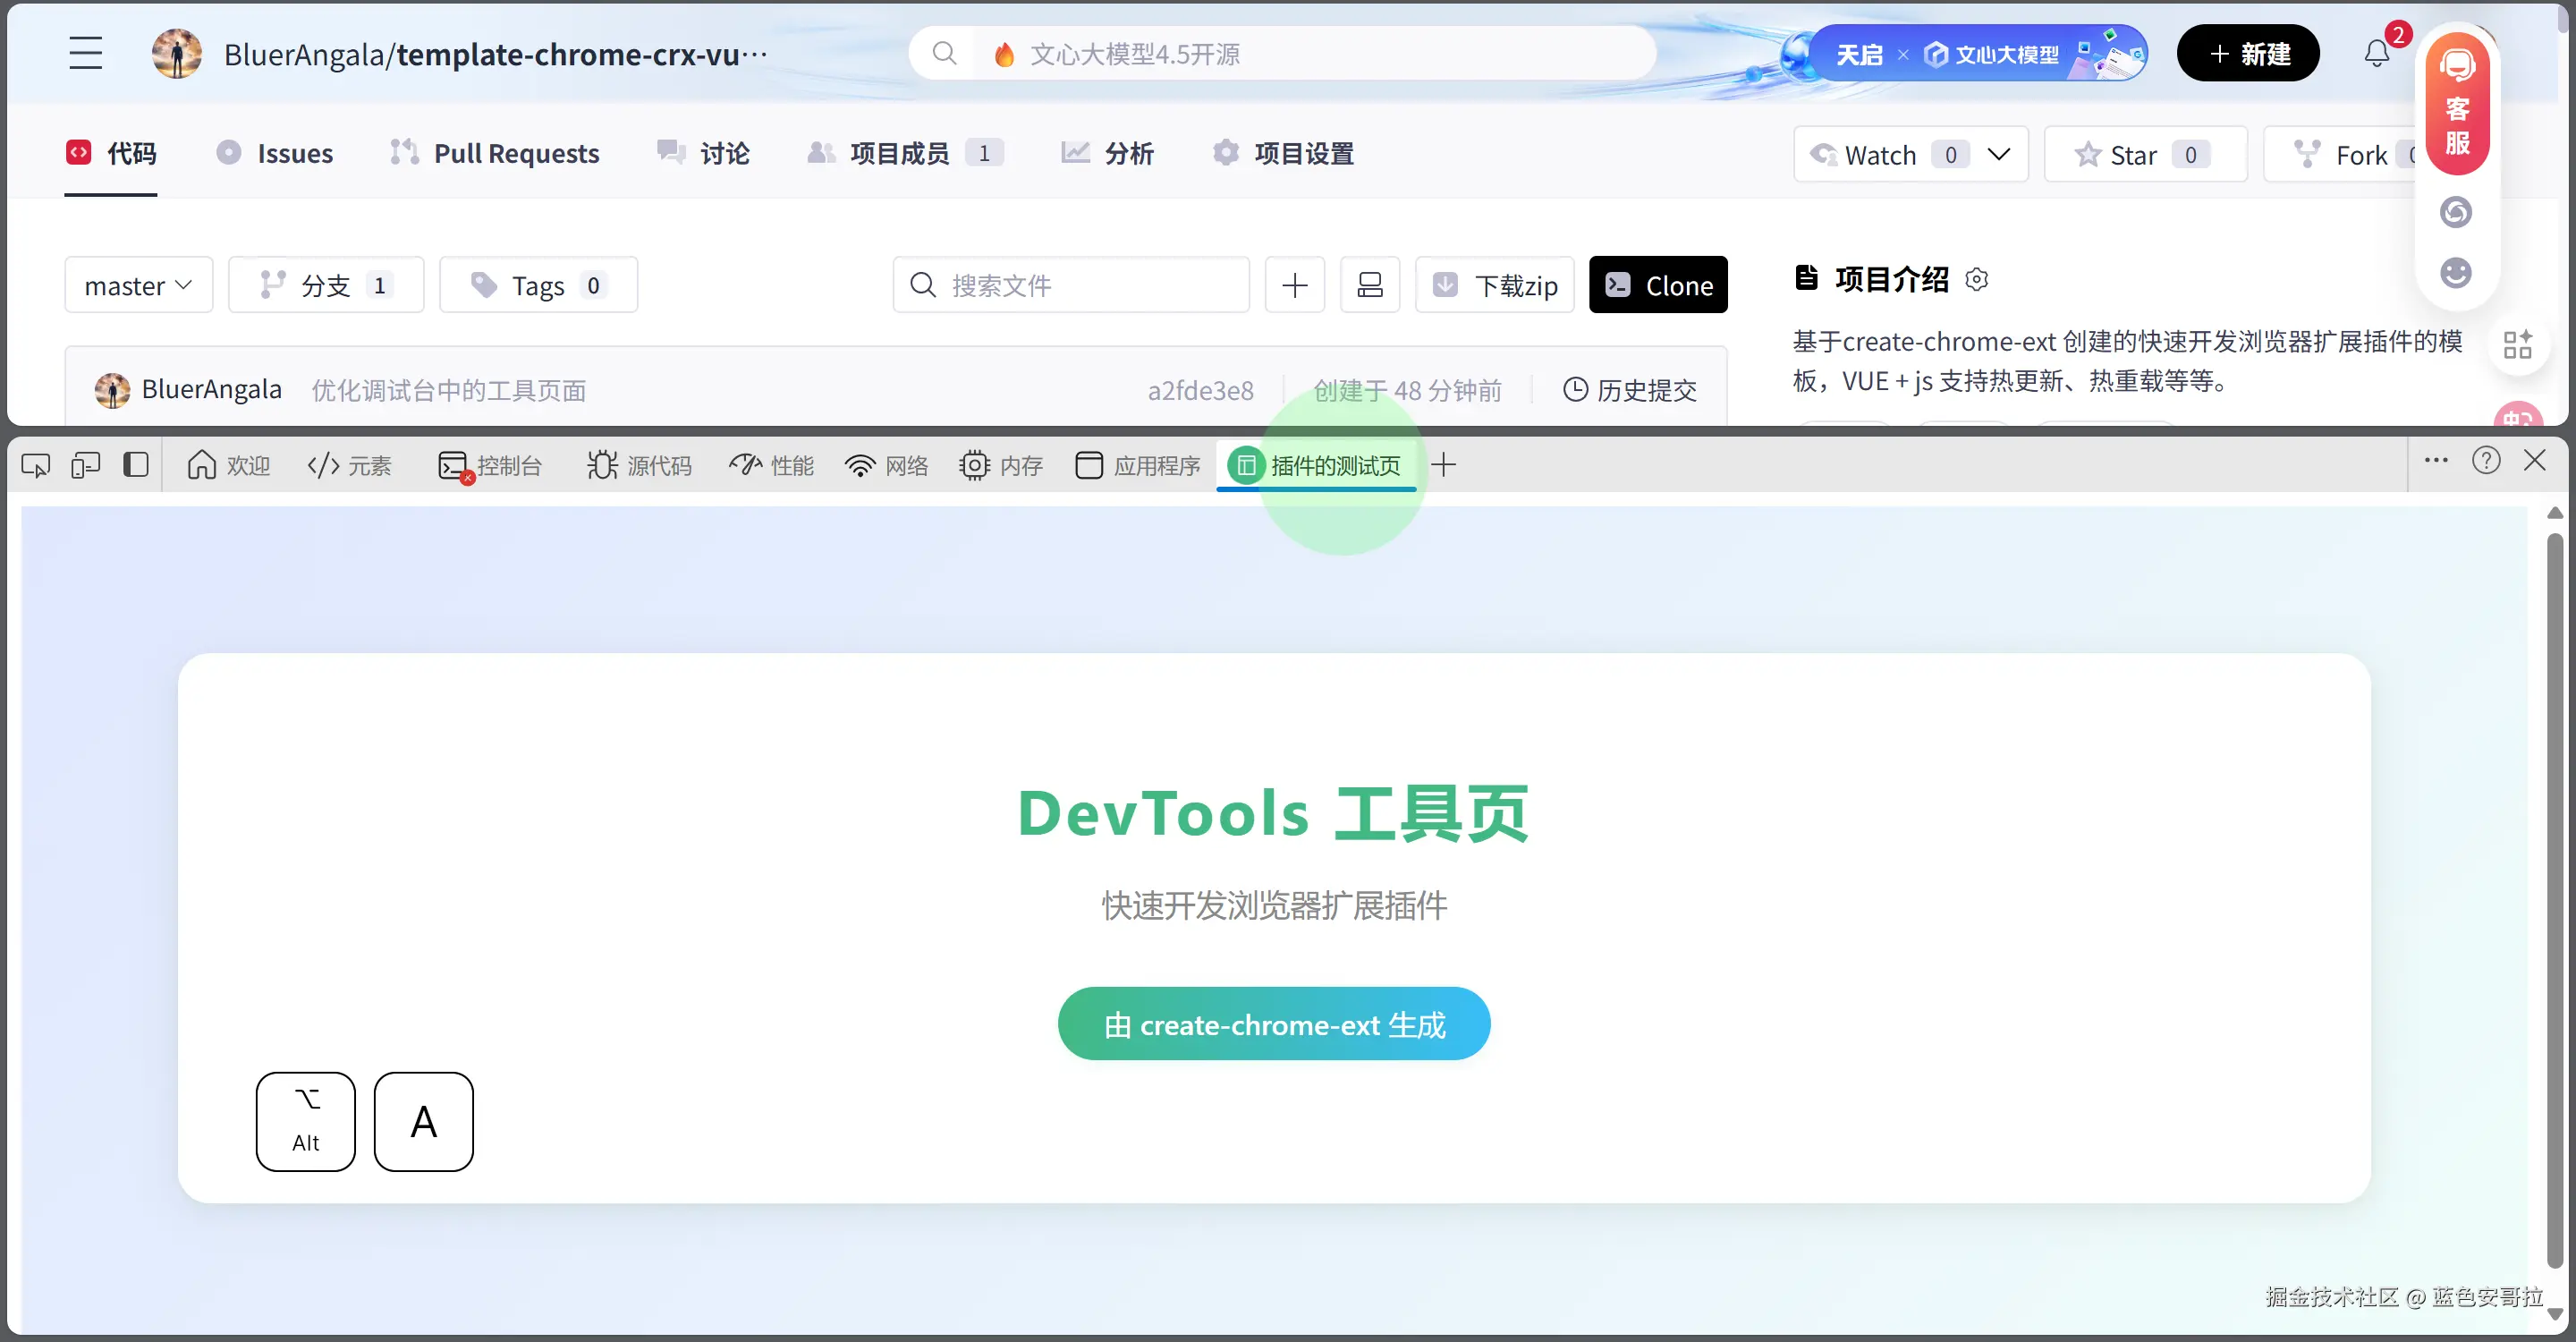The height and width of the screenshot is (1342, 2576).
Task: Toggle the DevTools sidebar panel icon
Action: 136,465
